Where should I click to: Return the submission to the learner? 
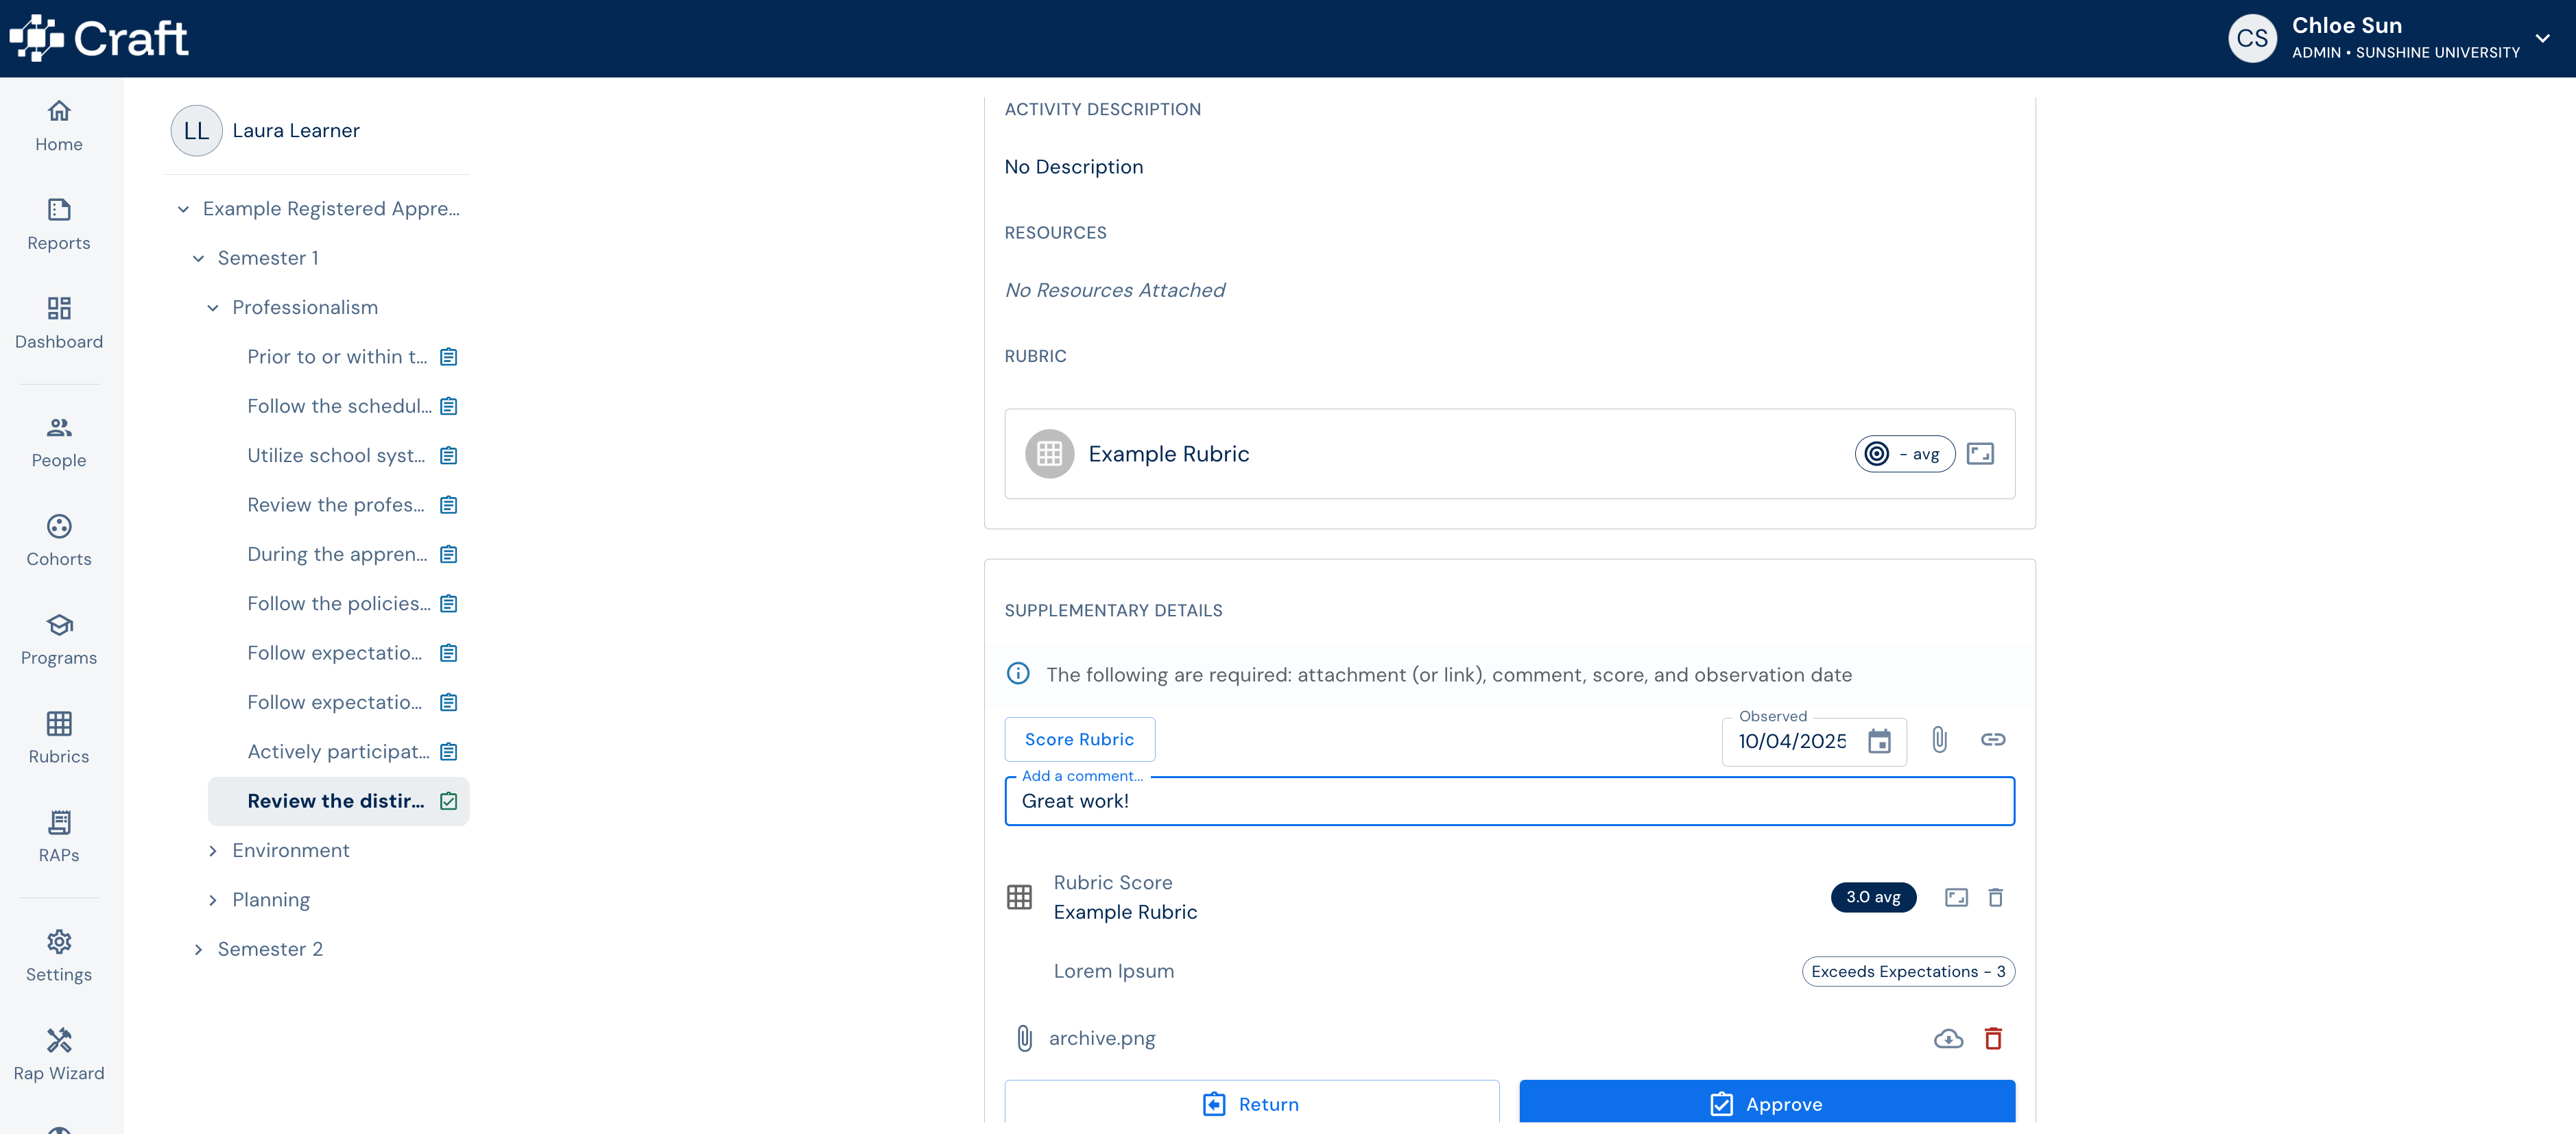click(1251, 1103)
